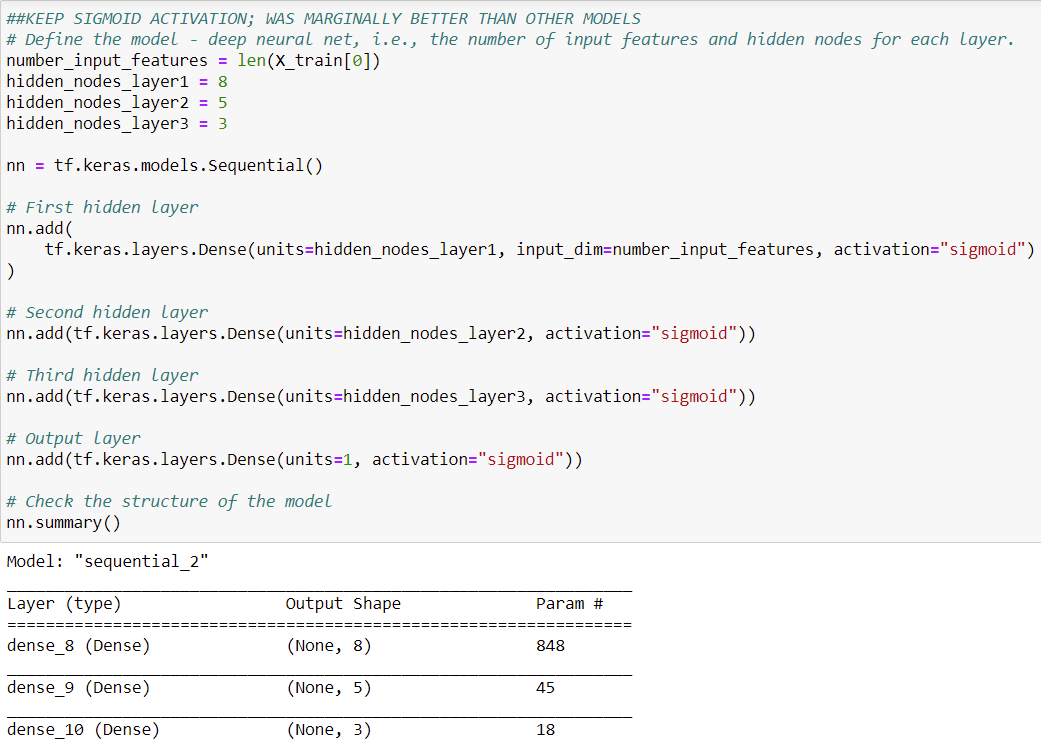Viewport: 1041px width, 753px height.
Task: Click the "nn.add(" opening line
Action: [x=39, y=228]
